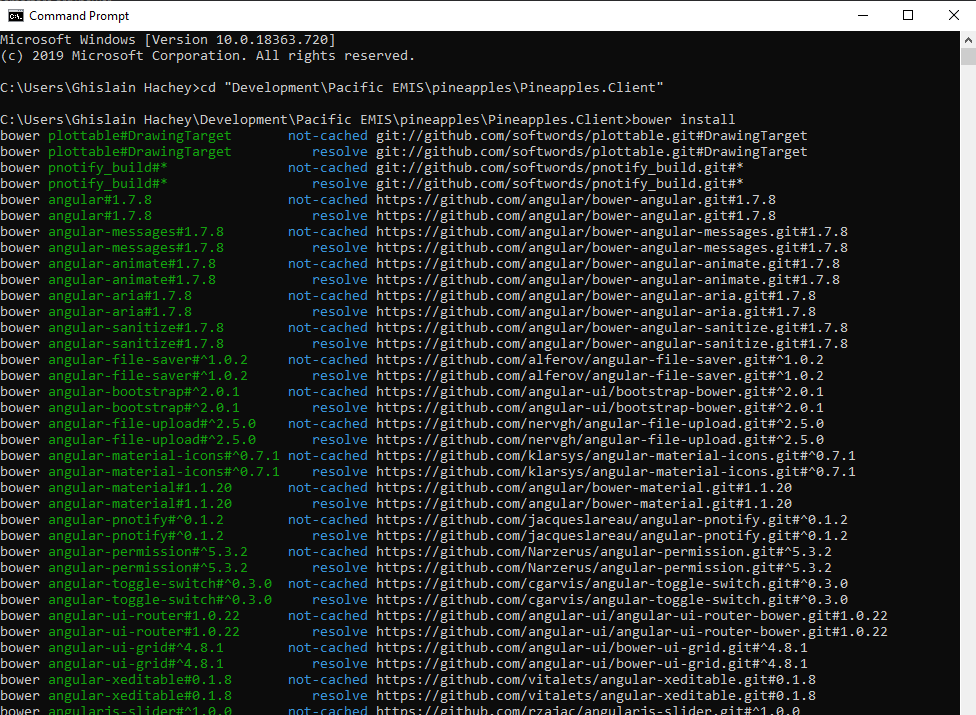Maximize the Command Prompt window
The height and width of the screenshot is (715, 976).
[x=908, y=15]
